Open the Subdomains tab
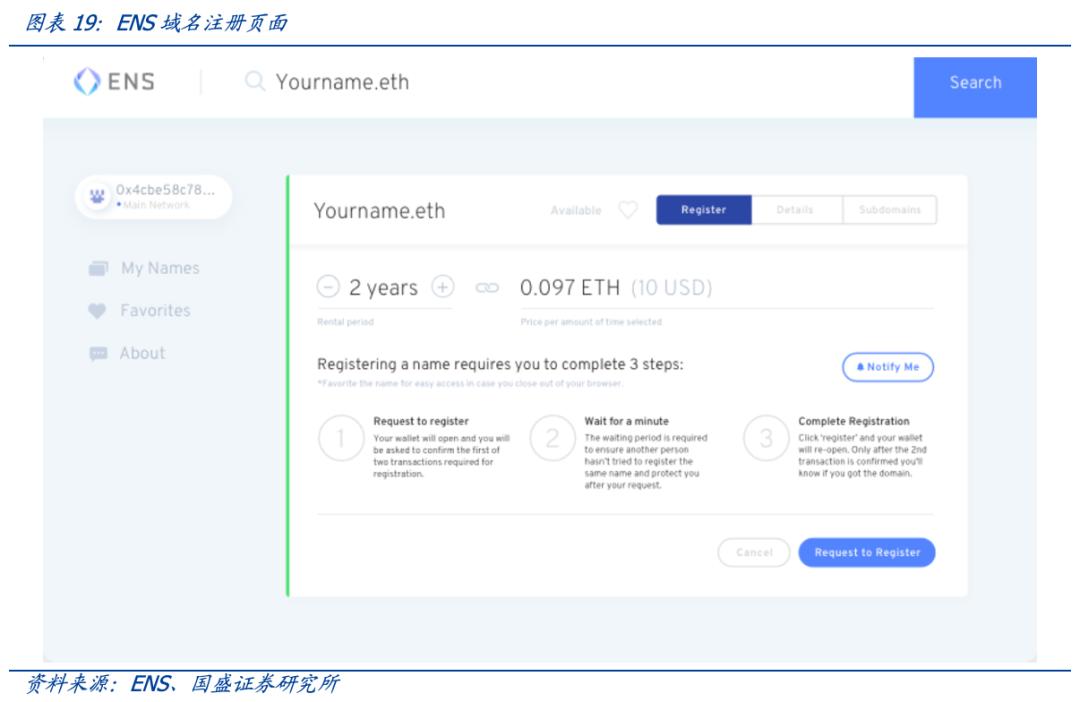The height and width of the screenshot is (702, 1080). pos(889,210)
